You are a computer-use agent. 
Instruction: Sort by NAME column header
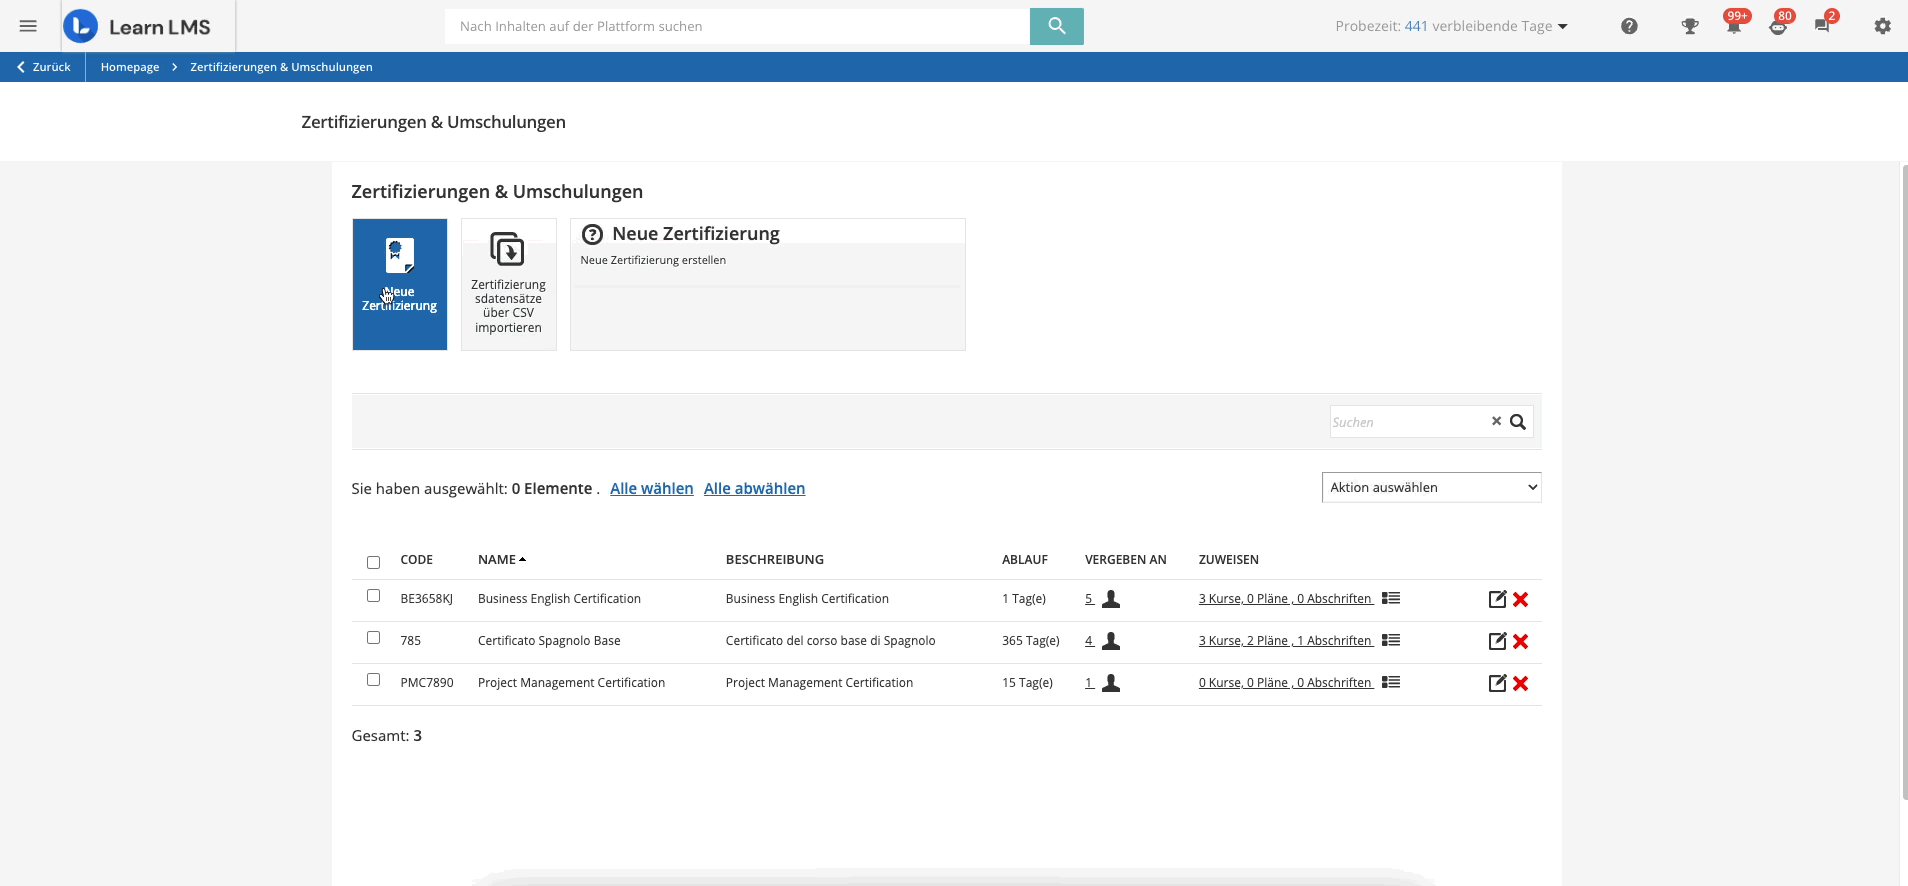pos(501,560)
